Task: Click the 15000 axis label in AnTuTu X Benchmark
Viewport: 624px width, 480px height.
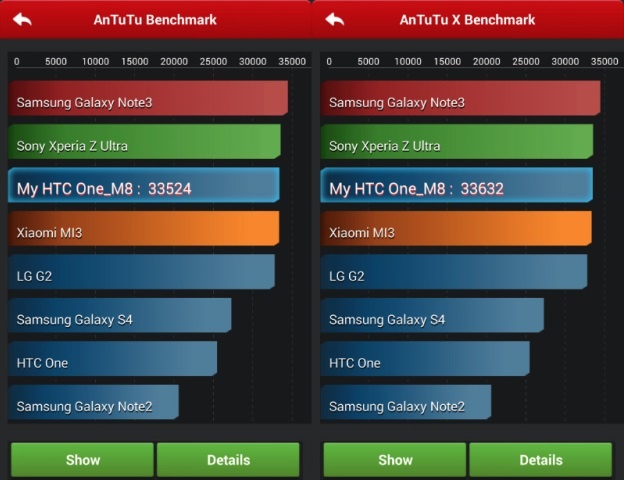Action: 447,61
